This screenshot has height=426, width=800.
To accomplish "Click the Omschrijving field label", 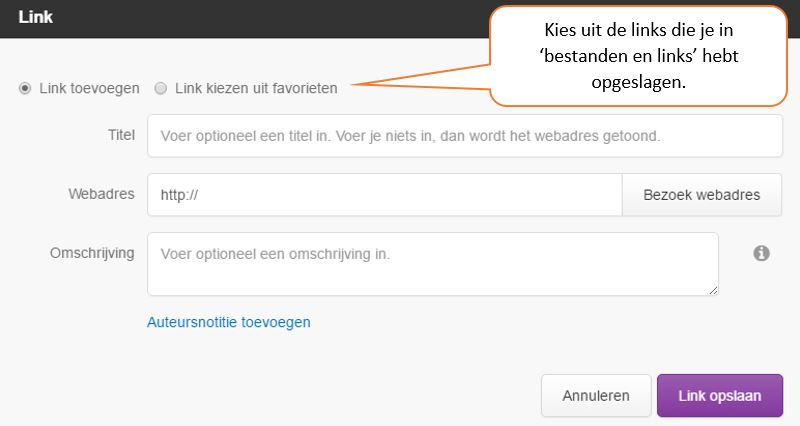I will [x=92, y=253].
